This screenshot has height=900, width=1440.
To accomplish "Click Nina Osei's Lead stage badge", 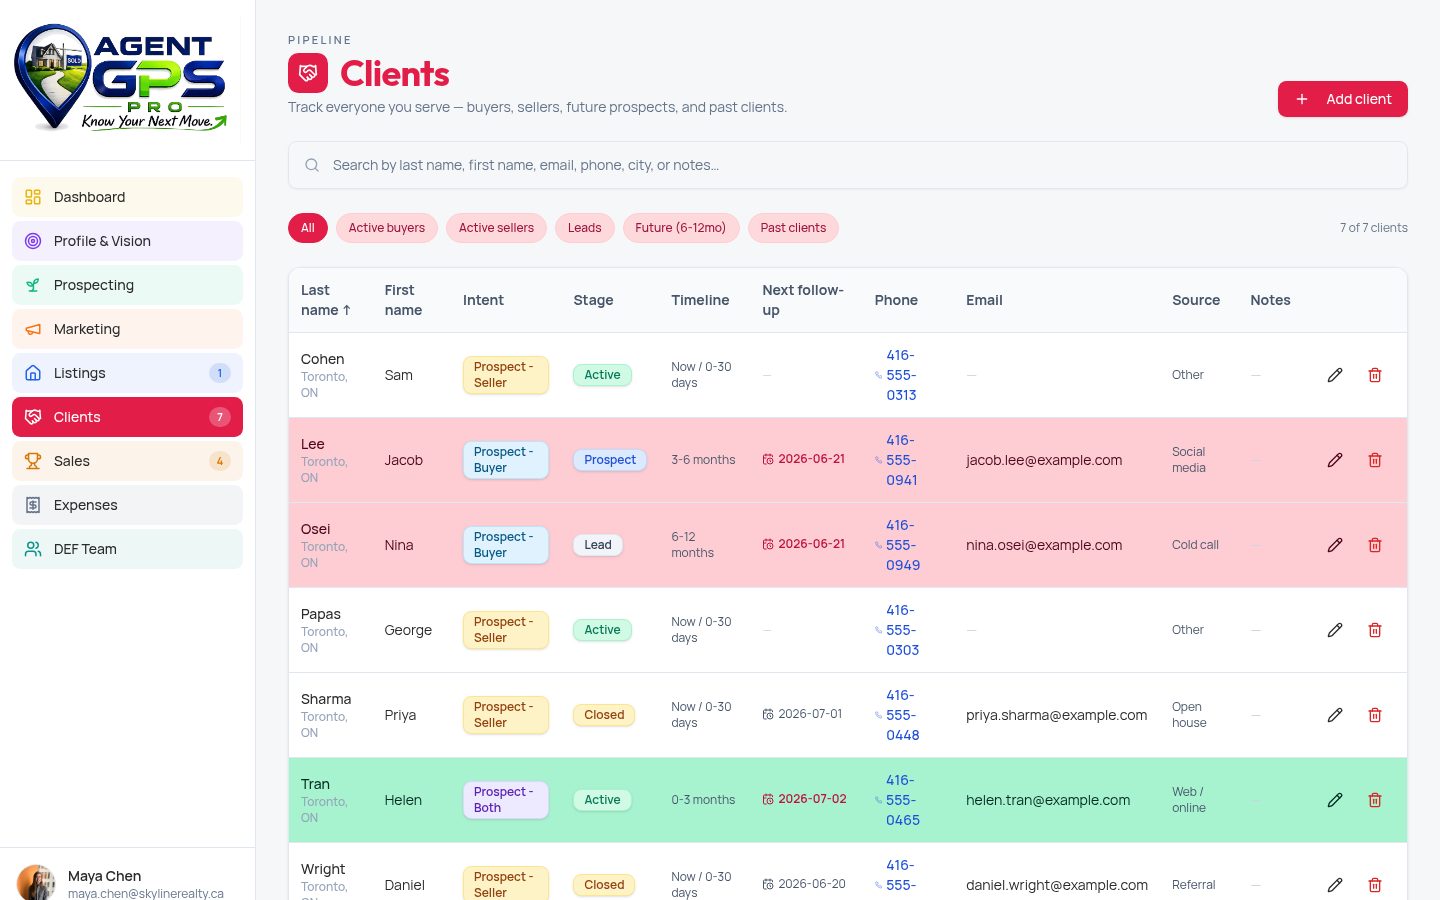I will point(598,545).
